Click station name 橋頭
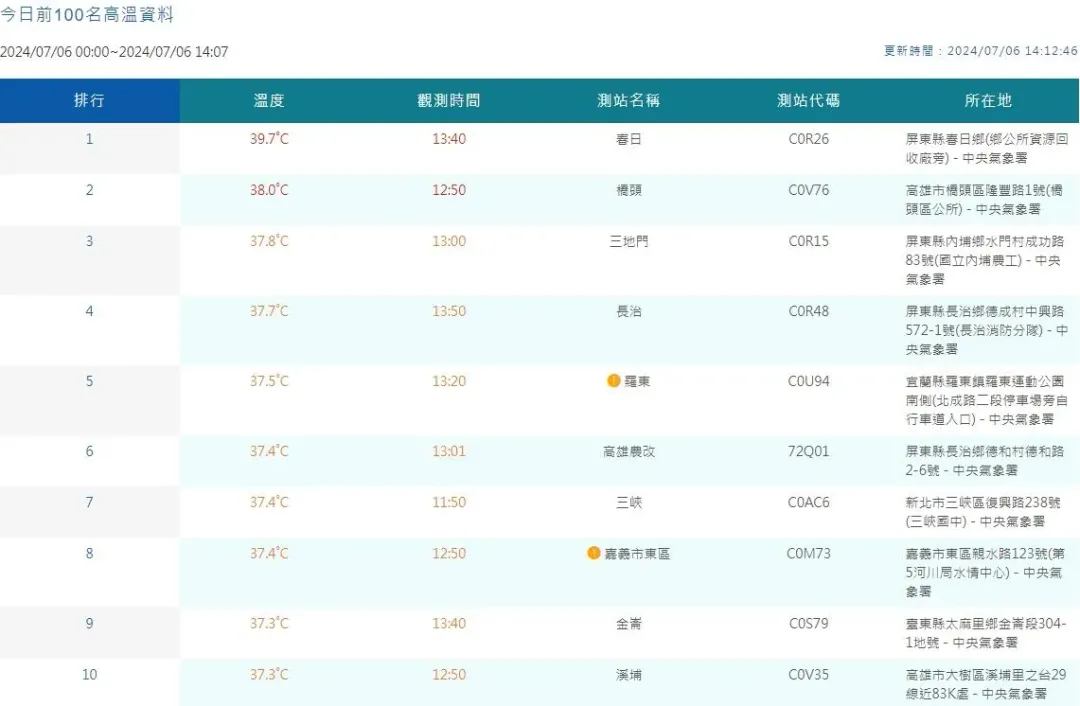This screenshot has width=1080, height=706. (629, 190)
